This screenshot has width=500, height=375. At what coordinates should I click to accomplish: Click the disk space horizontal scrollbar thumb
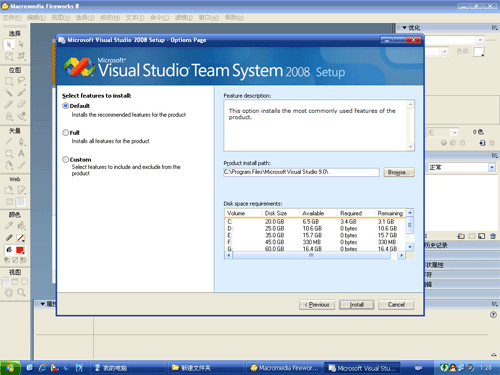(x=311, y=255)
